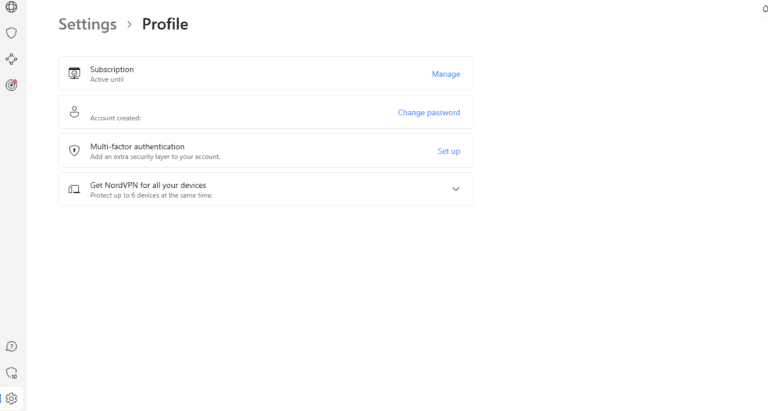Open Dark Web Monitor target icon

click(x=11, y=85)
